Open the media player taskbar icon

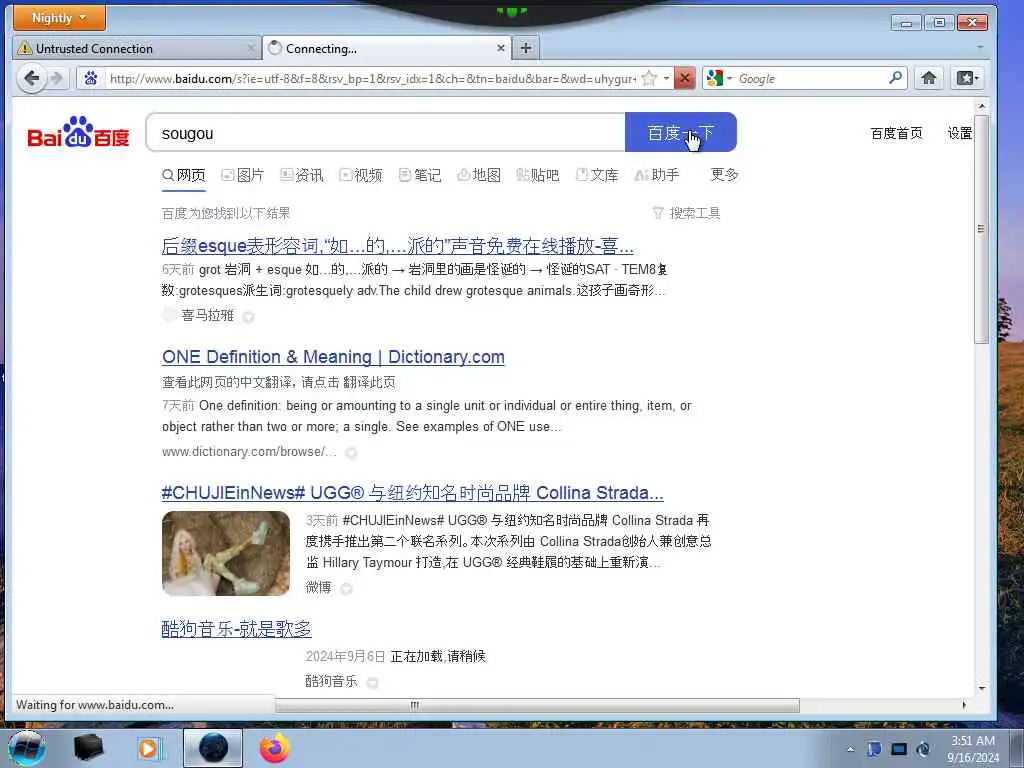(150, 748)
